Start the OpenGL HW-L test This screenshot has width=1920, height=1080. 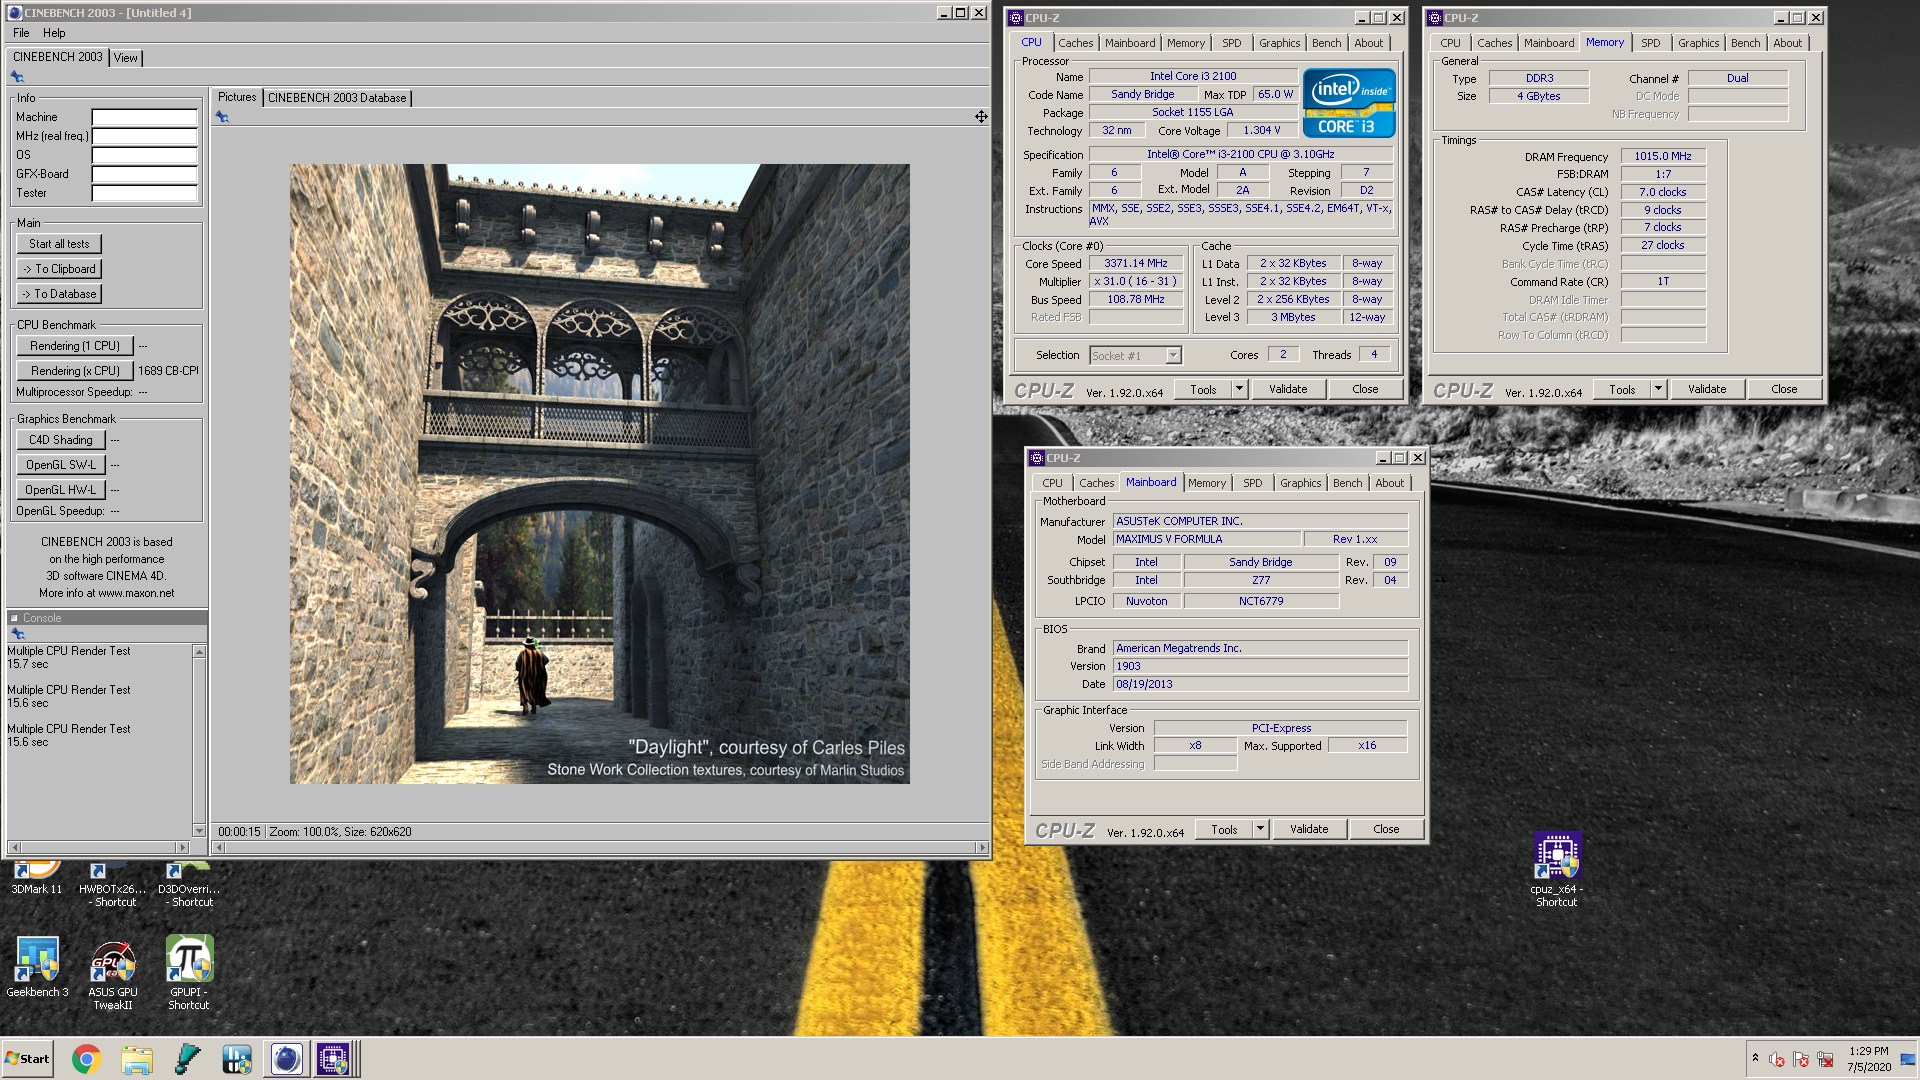tap(60, 490)
